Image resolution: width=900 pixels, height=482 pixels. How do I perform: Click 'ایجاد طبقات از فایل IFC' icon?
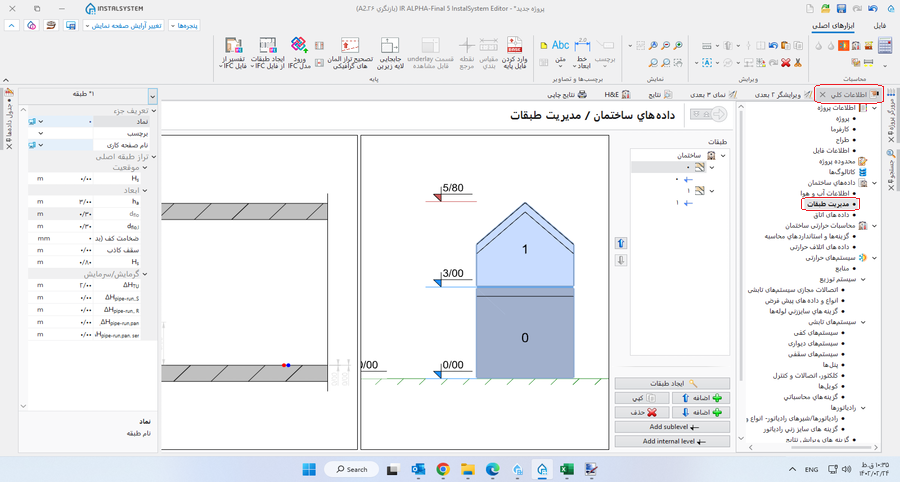[268, 50]
